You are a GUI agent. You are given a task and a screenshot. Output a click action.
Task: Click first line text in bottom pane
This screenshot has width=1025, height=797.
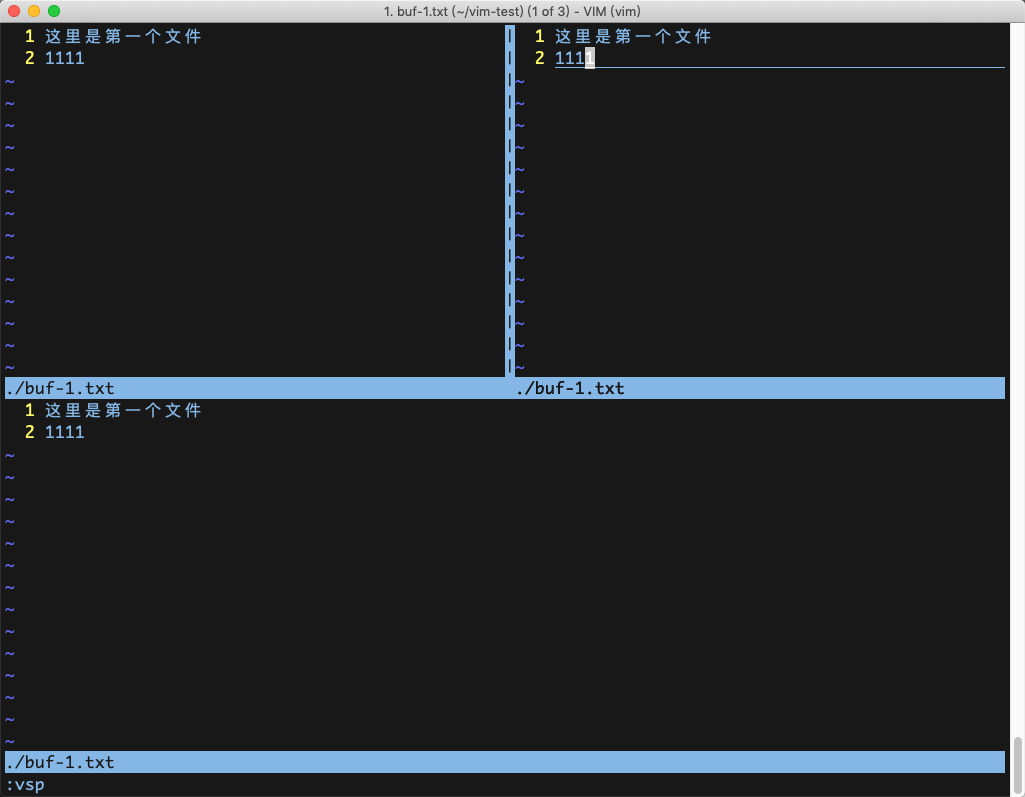[x=123, y=411]
